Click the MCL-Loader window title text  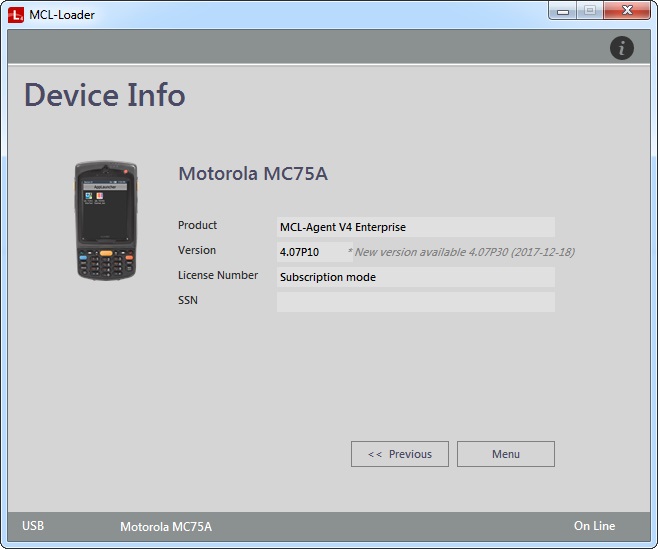[62, 15]
